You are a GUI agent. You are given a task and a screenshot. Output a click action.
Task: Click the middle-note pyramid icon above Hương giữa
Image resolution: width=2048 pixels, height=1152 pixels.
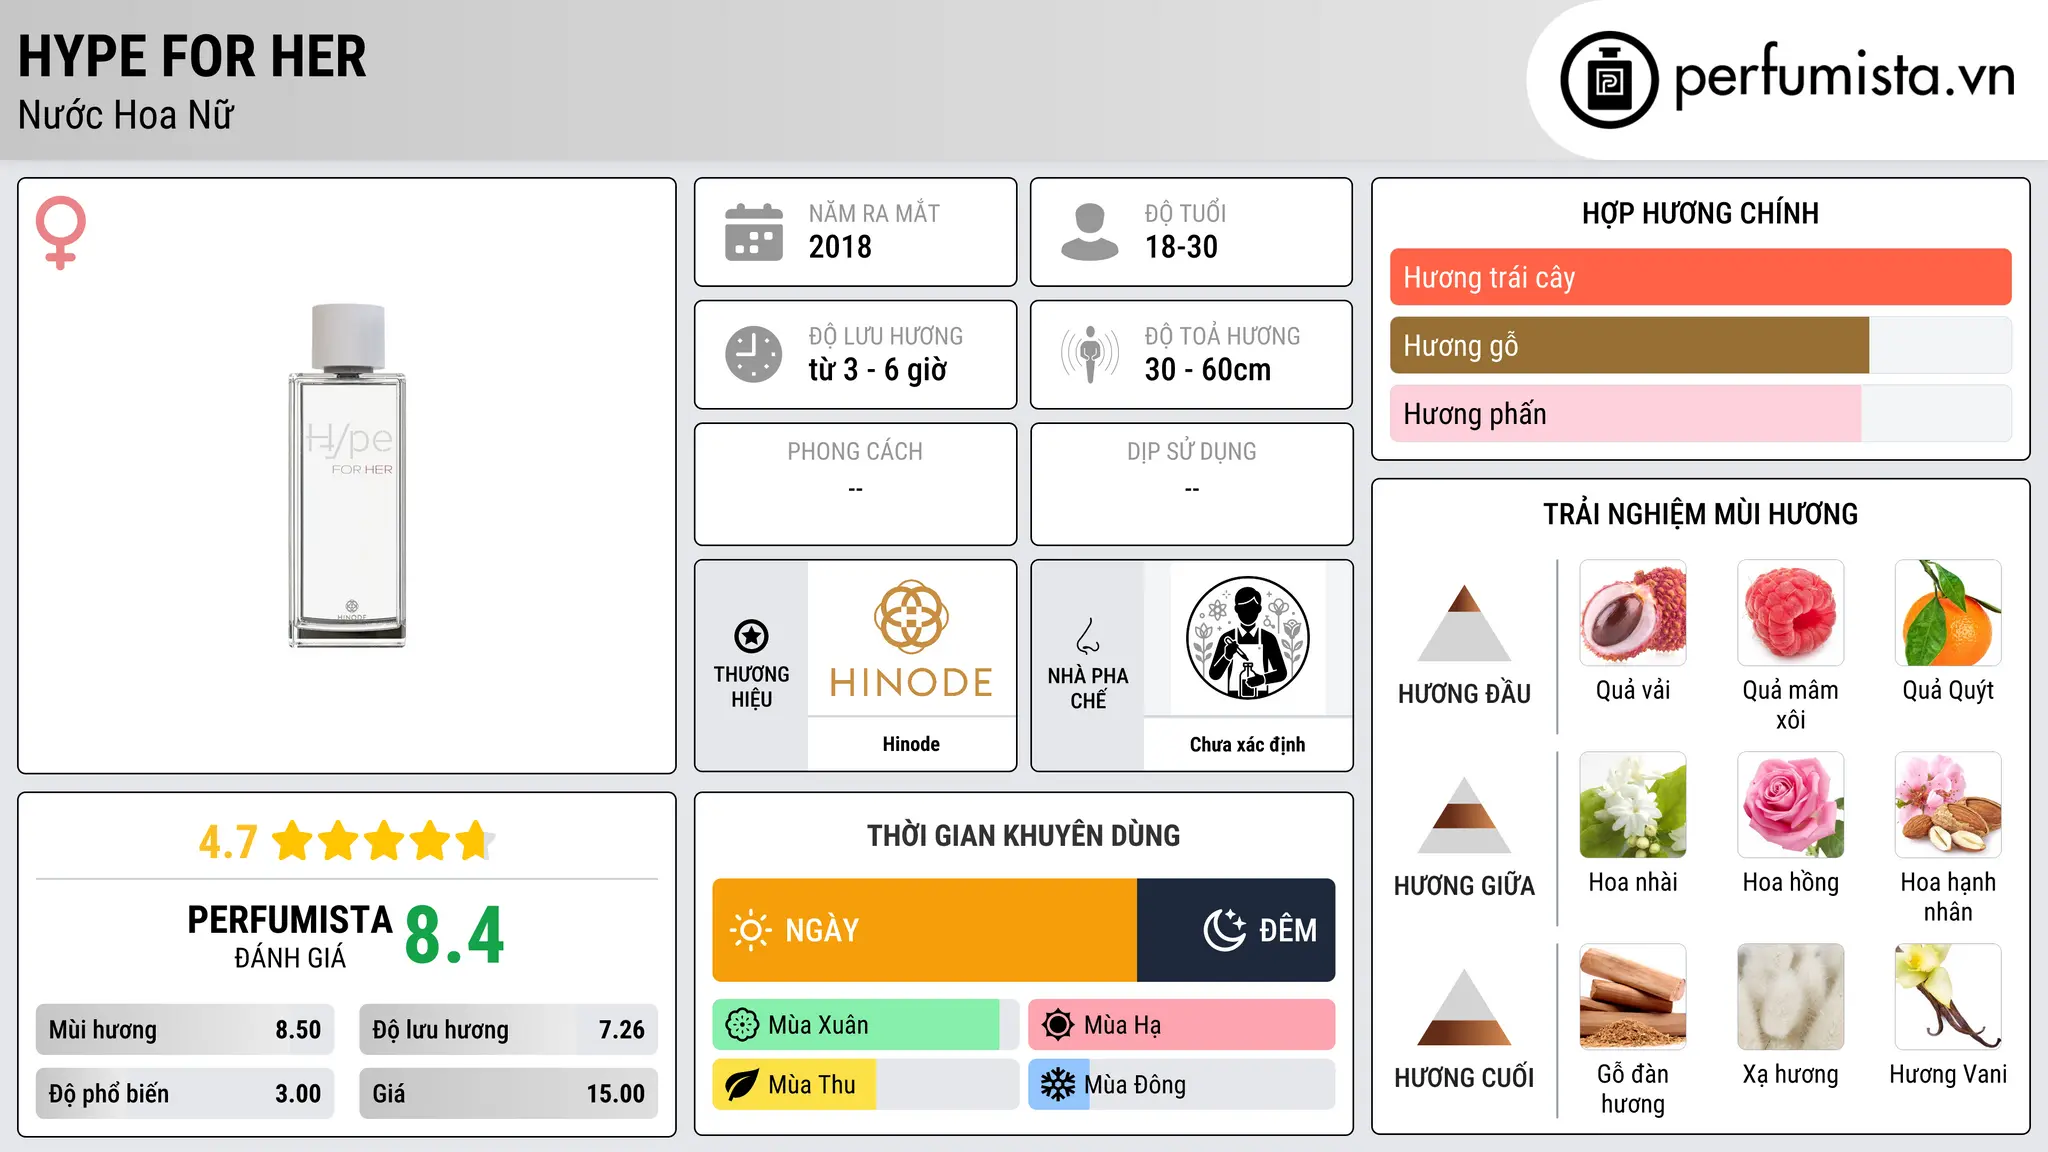[1464, 815]
